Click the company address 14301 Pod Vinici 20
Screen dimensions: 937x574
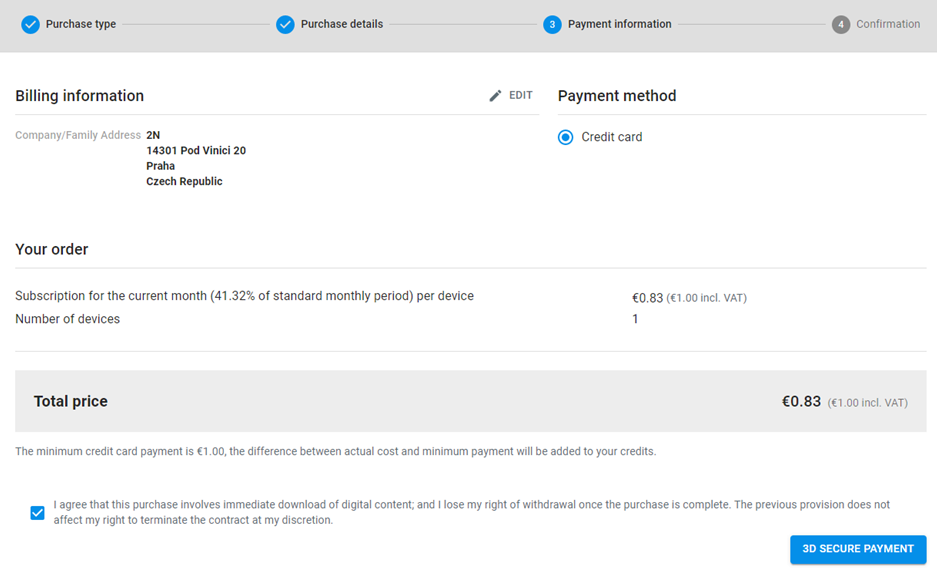pyautogui.click(x=196, y=151)
